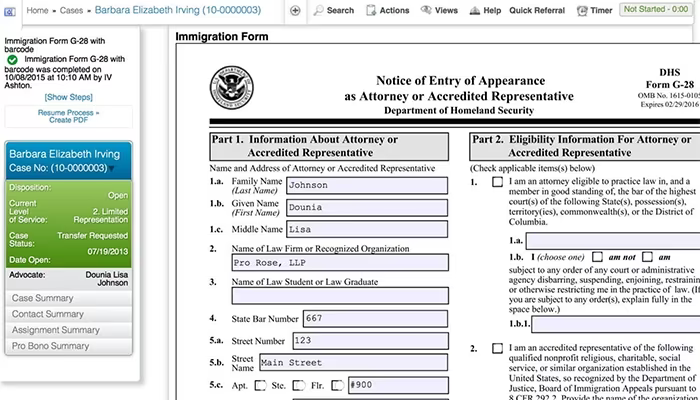Check the 'am not' checkbox
The height and width of the screenshot is (400, 700).
[597, 257]
